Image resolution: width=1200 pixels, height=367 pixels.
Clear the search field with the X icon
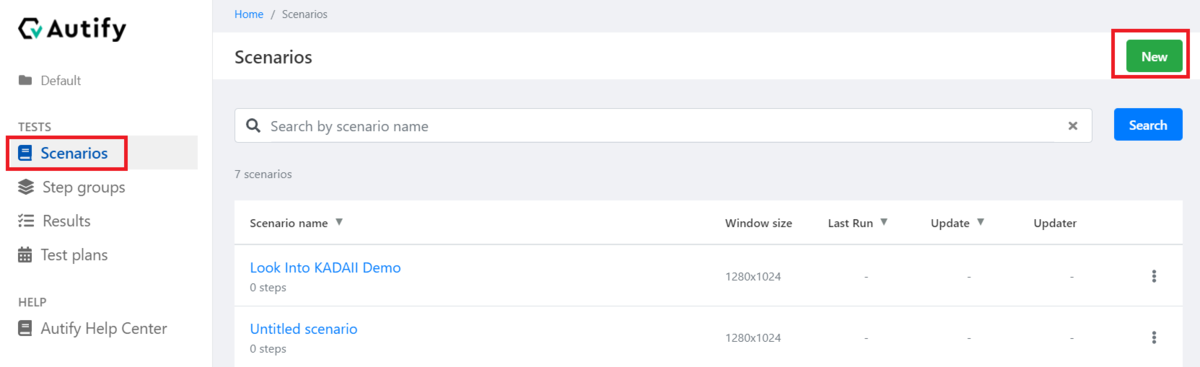coord(1073,126)
